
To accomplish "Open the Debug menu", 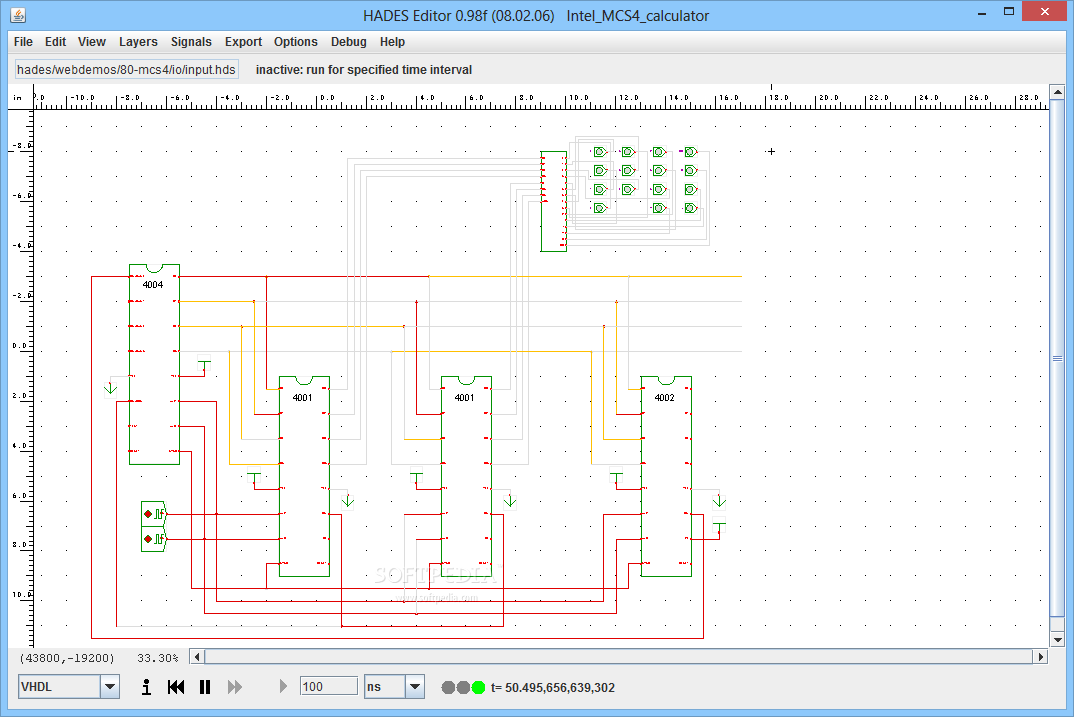I will pyautogui.click(x=349, y=42).
